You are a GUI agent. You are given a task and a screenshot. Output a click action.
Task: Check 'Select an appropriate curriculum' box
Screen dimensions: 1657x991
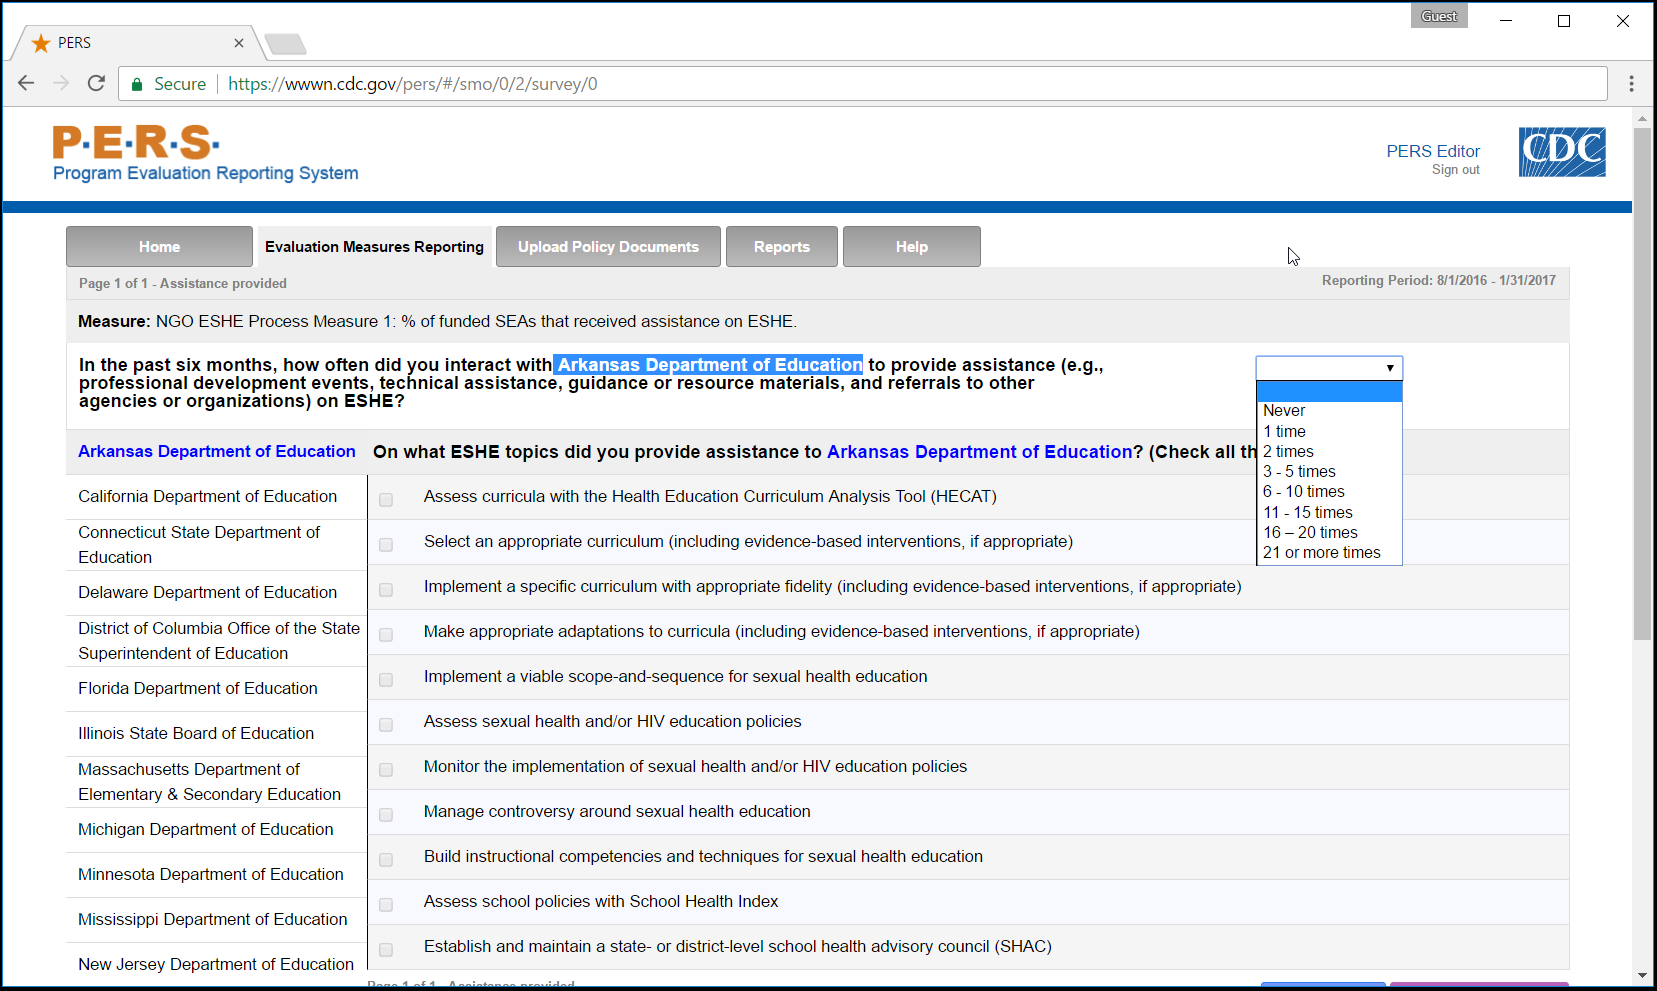pos(386,544)
